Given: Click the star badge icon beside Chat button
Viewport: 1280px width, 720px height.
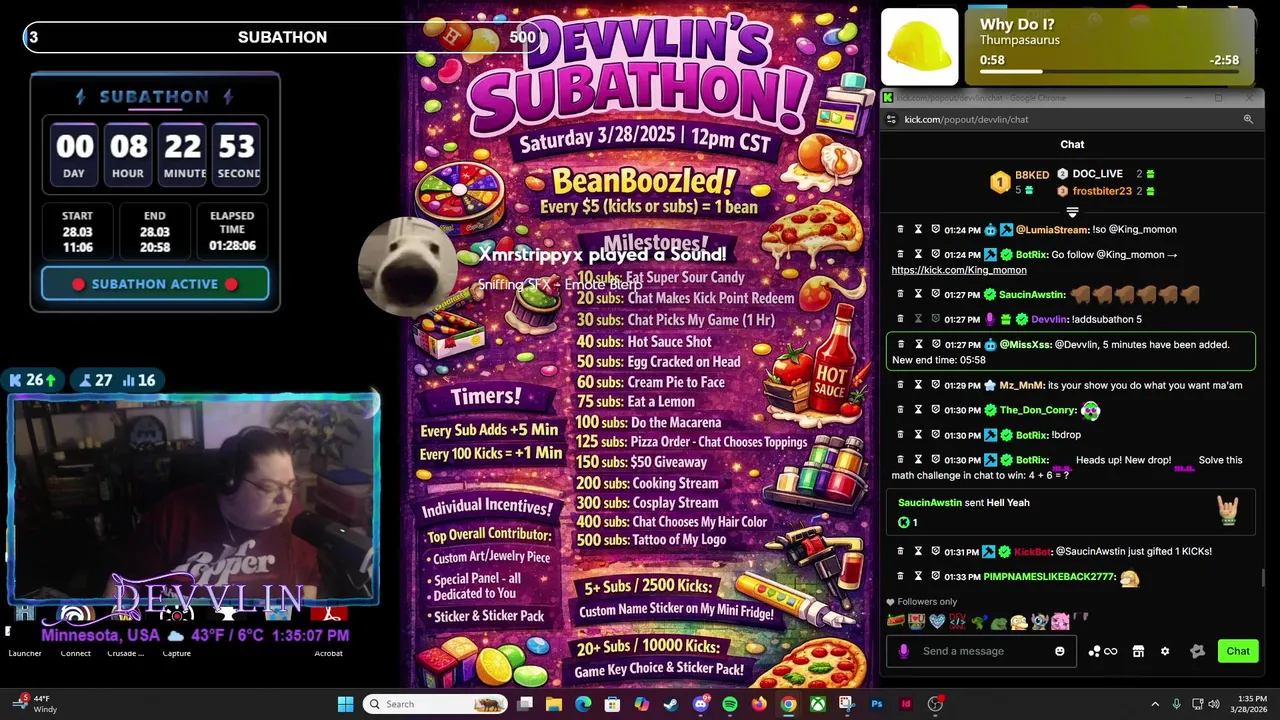Looking at the screenshot, I should coord(1198,651).
